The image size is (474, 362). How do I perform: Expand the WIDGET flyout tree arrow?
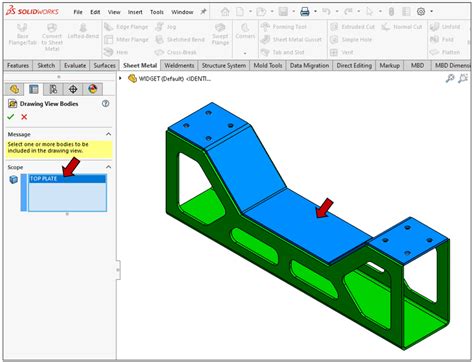tap(120, 78)
